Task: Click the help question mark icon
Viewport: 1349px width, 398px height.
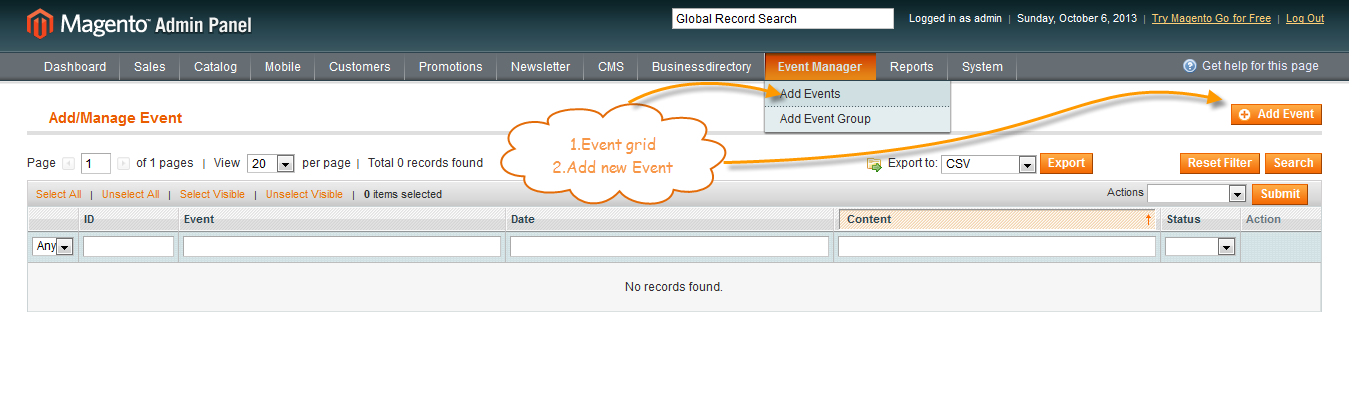Action: (x=1189, y=66)
